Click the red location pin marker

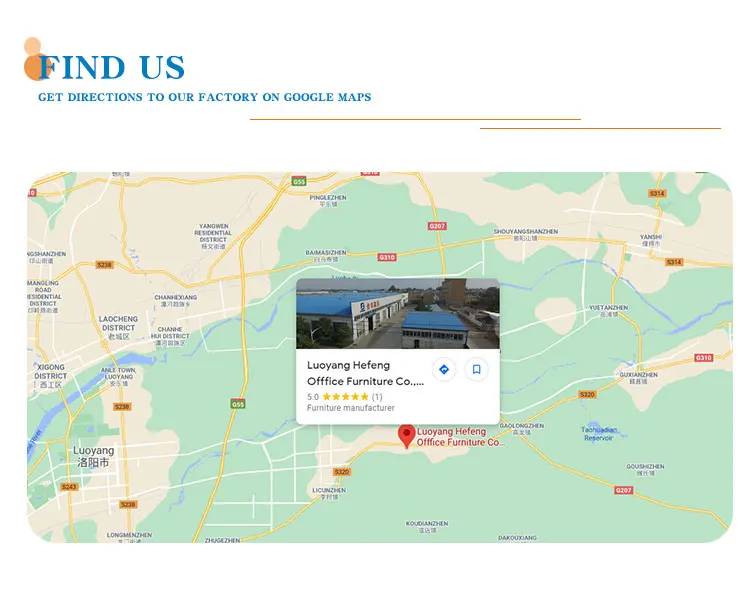click(x=407, y=436)
